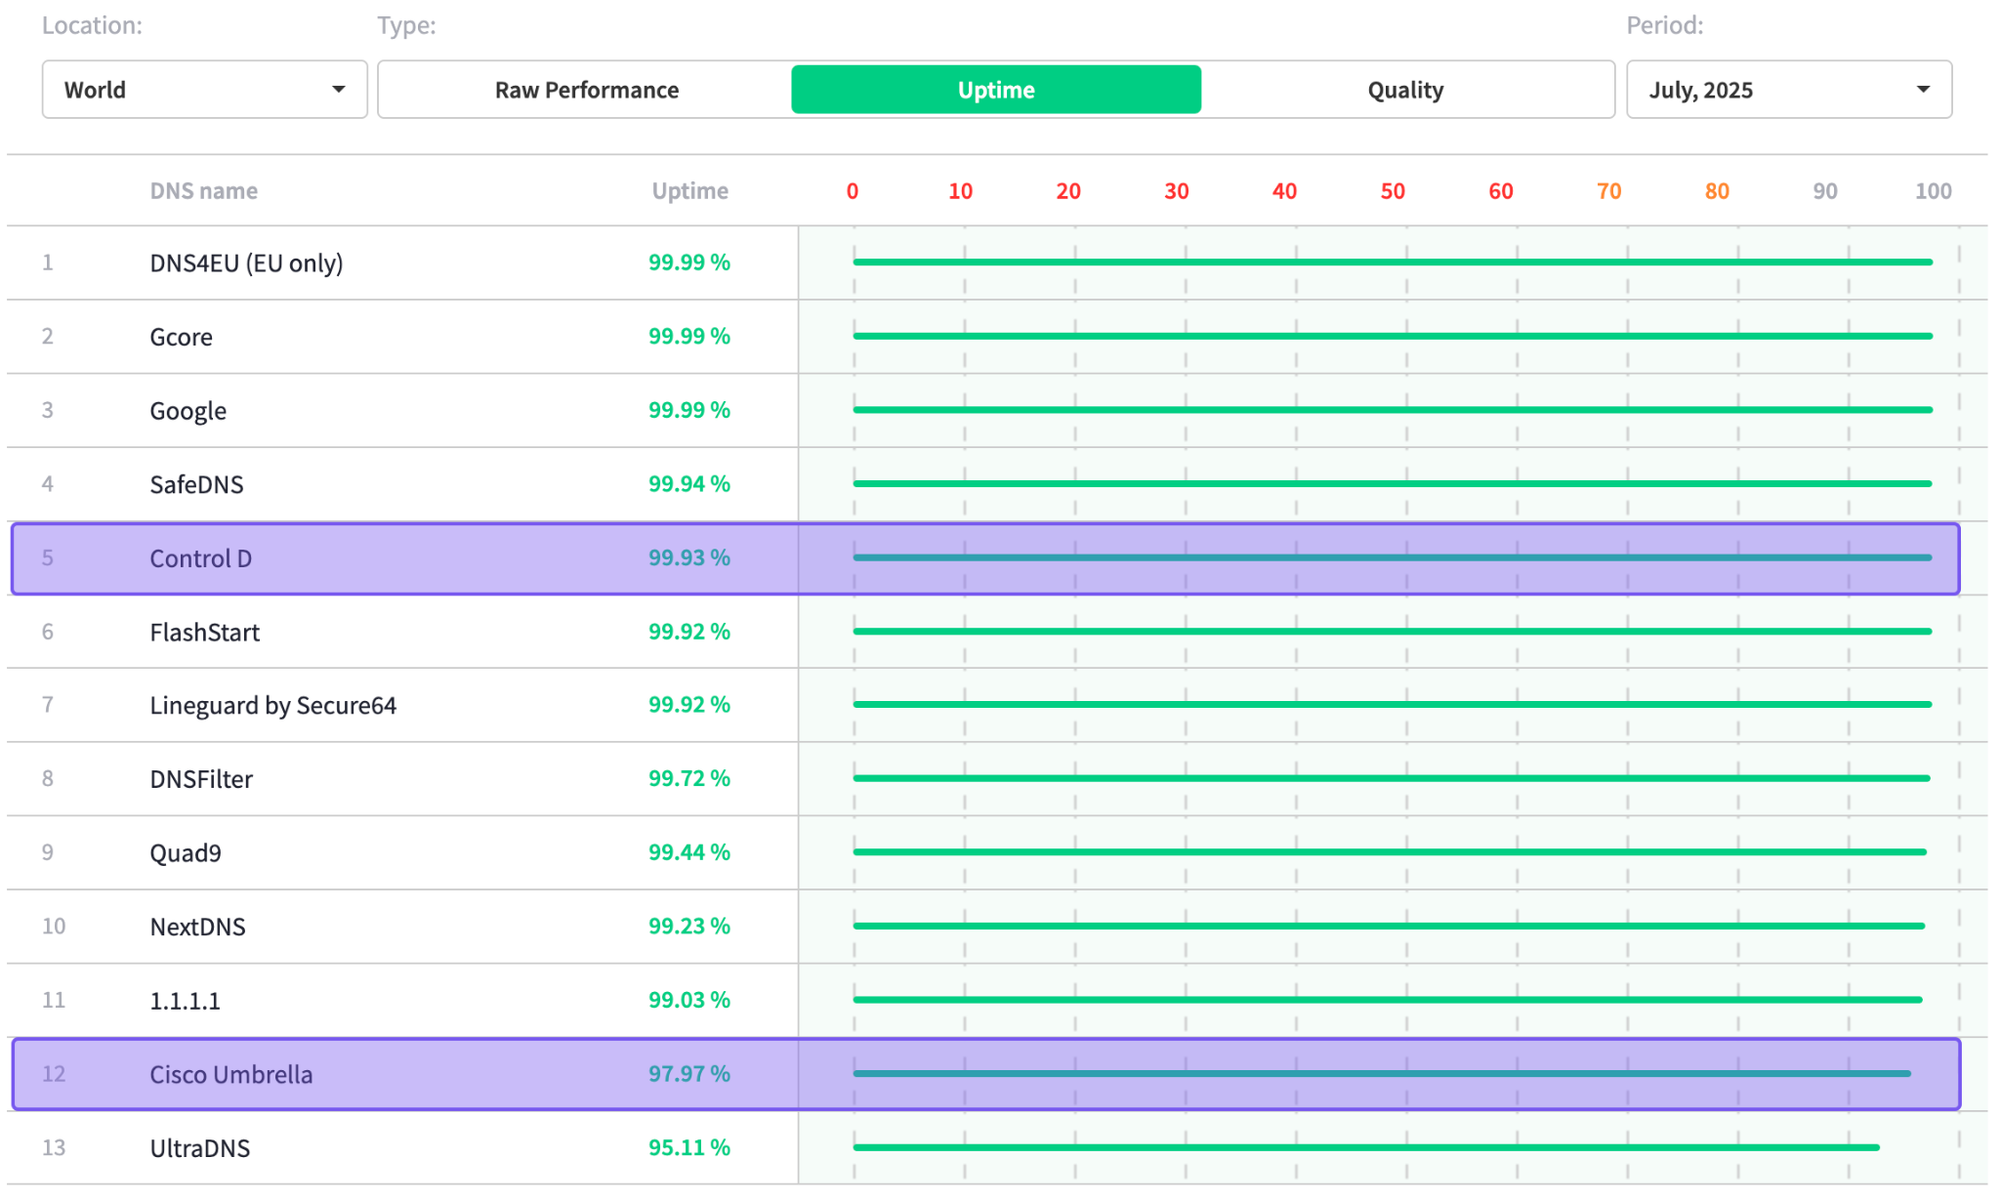The width and height of the screenshot is (2000, 1193).
Task: Click rank number 10
Action: point(54,927)
